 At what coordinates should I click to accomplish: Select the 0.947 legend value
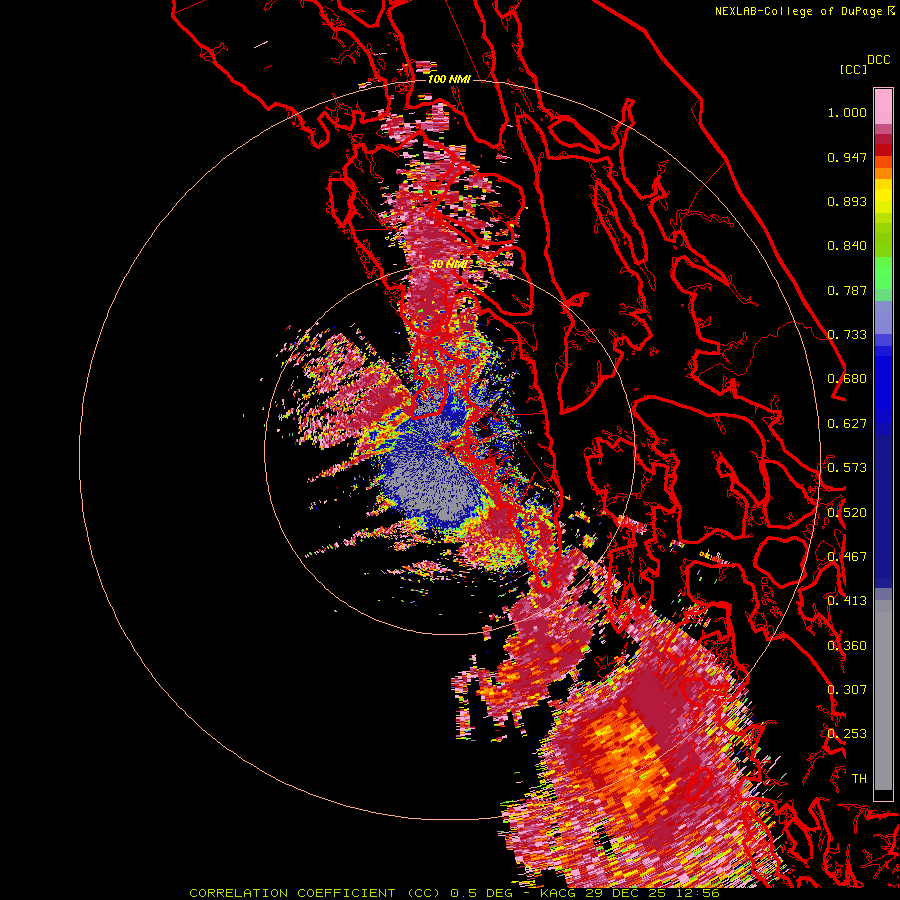(847, 157)
